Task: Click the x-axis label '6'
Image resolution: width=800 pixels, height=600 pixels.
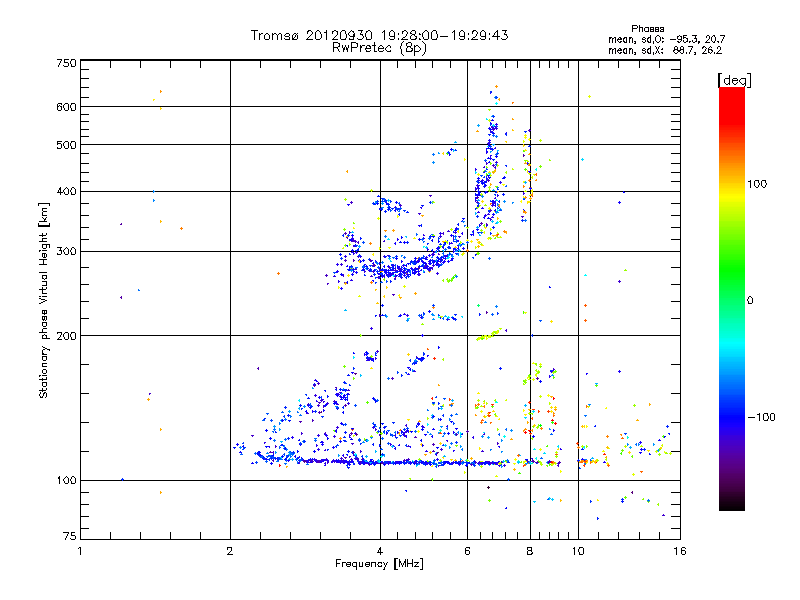Action: click(467, 551)
